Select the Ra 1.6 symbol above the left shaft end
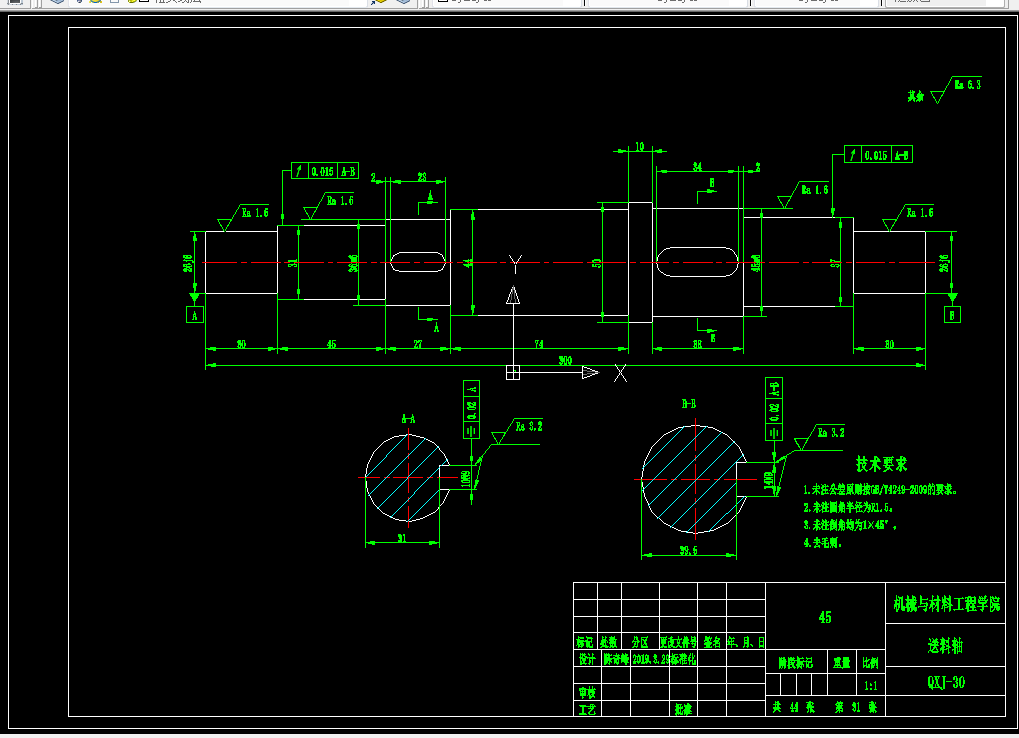 pyautogui.click(x=243, y=218)
